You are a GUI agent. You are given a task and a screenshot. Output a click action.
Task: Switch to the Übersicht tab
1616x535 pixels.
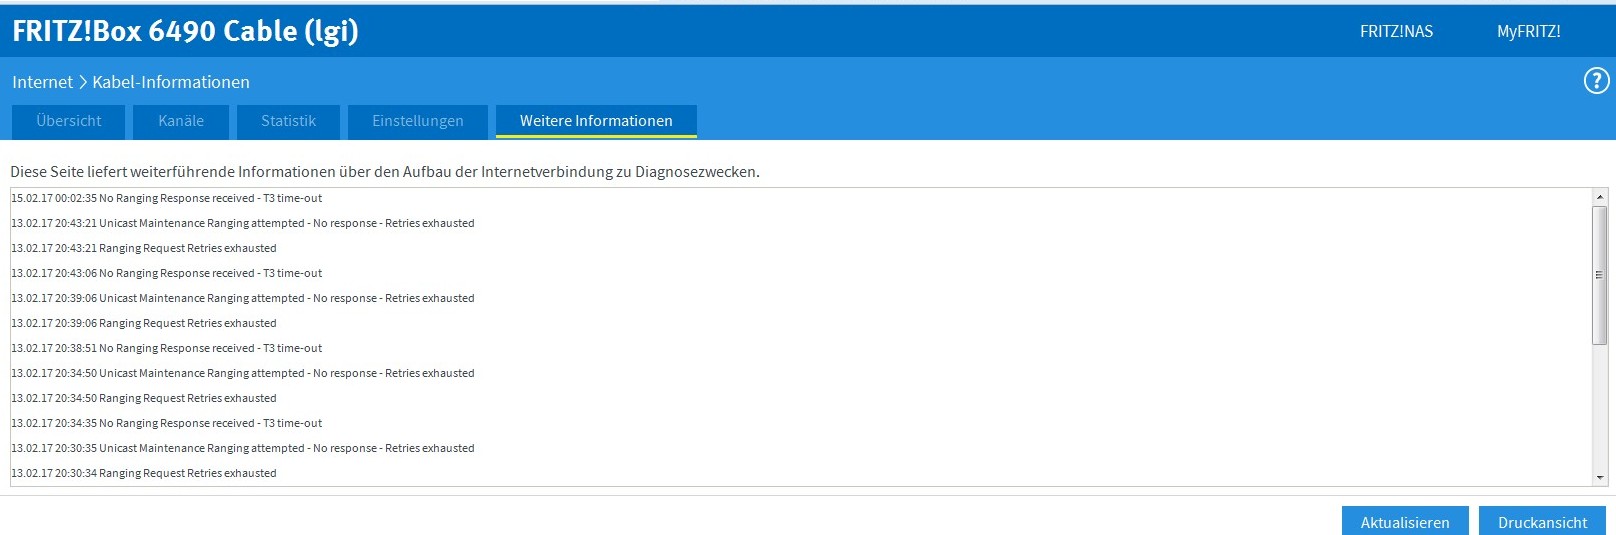69,121
